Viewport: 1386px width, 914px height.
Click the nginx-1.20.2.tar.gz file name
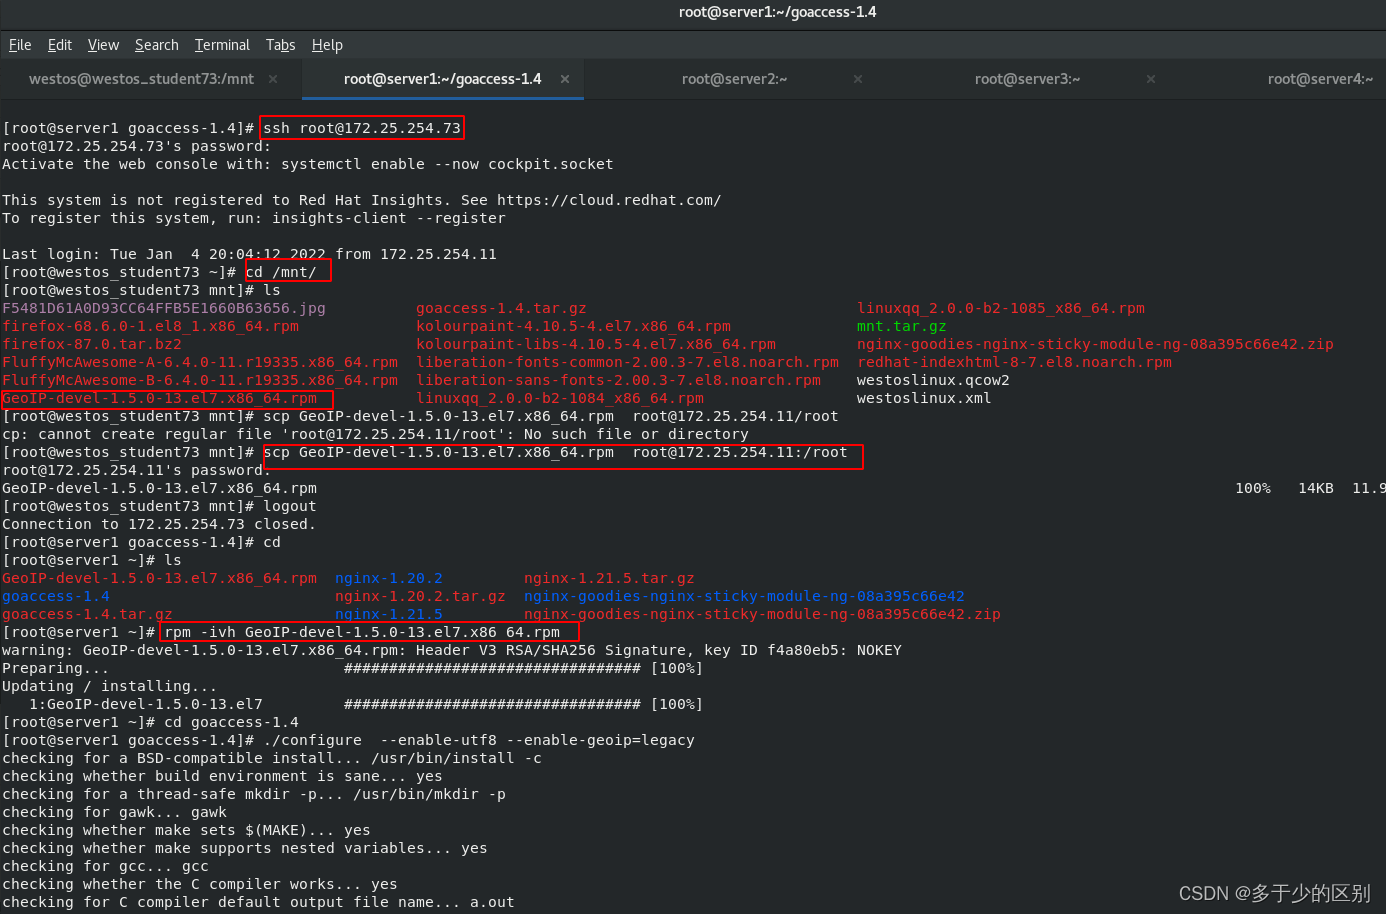(x=420, y=596)
